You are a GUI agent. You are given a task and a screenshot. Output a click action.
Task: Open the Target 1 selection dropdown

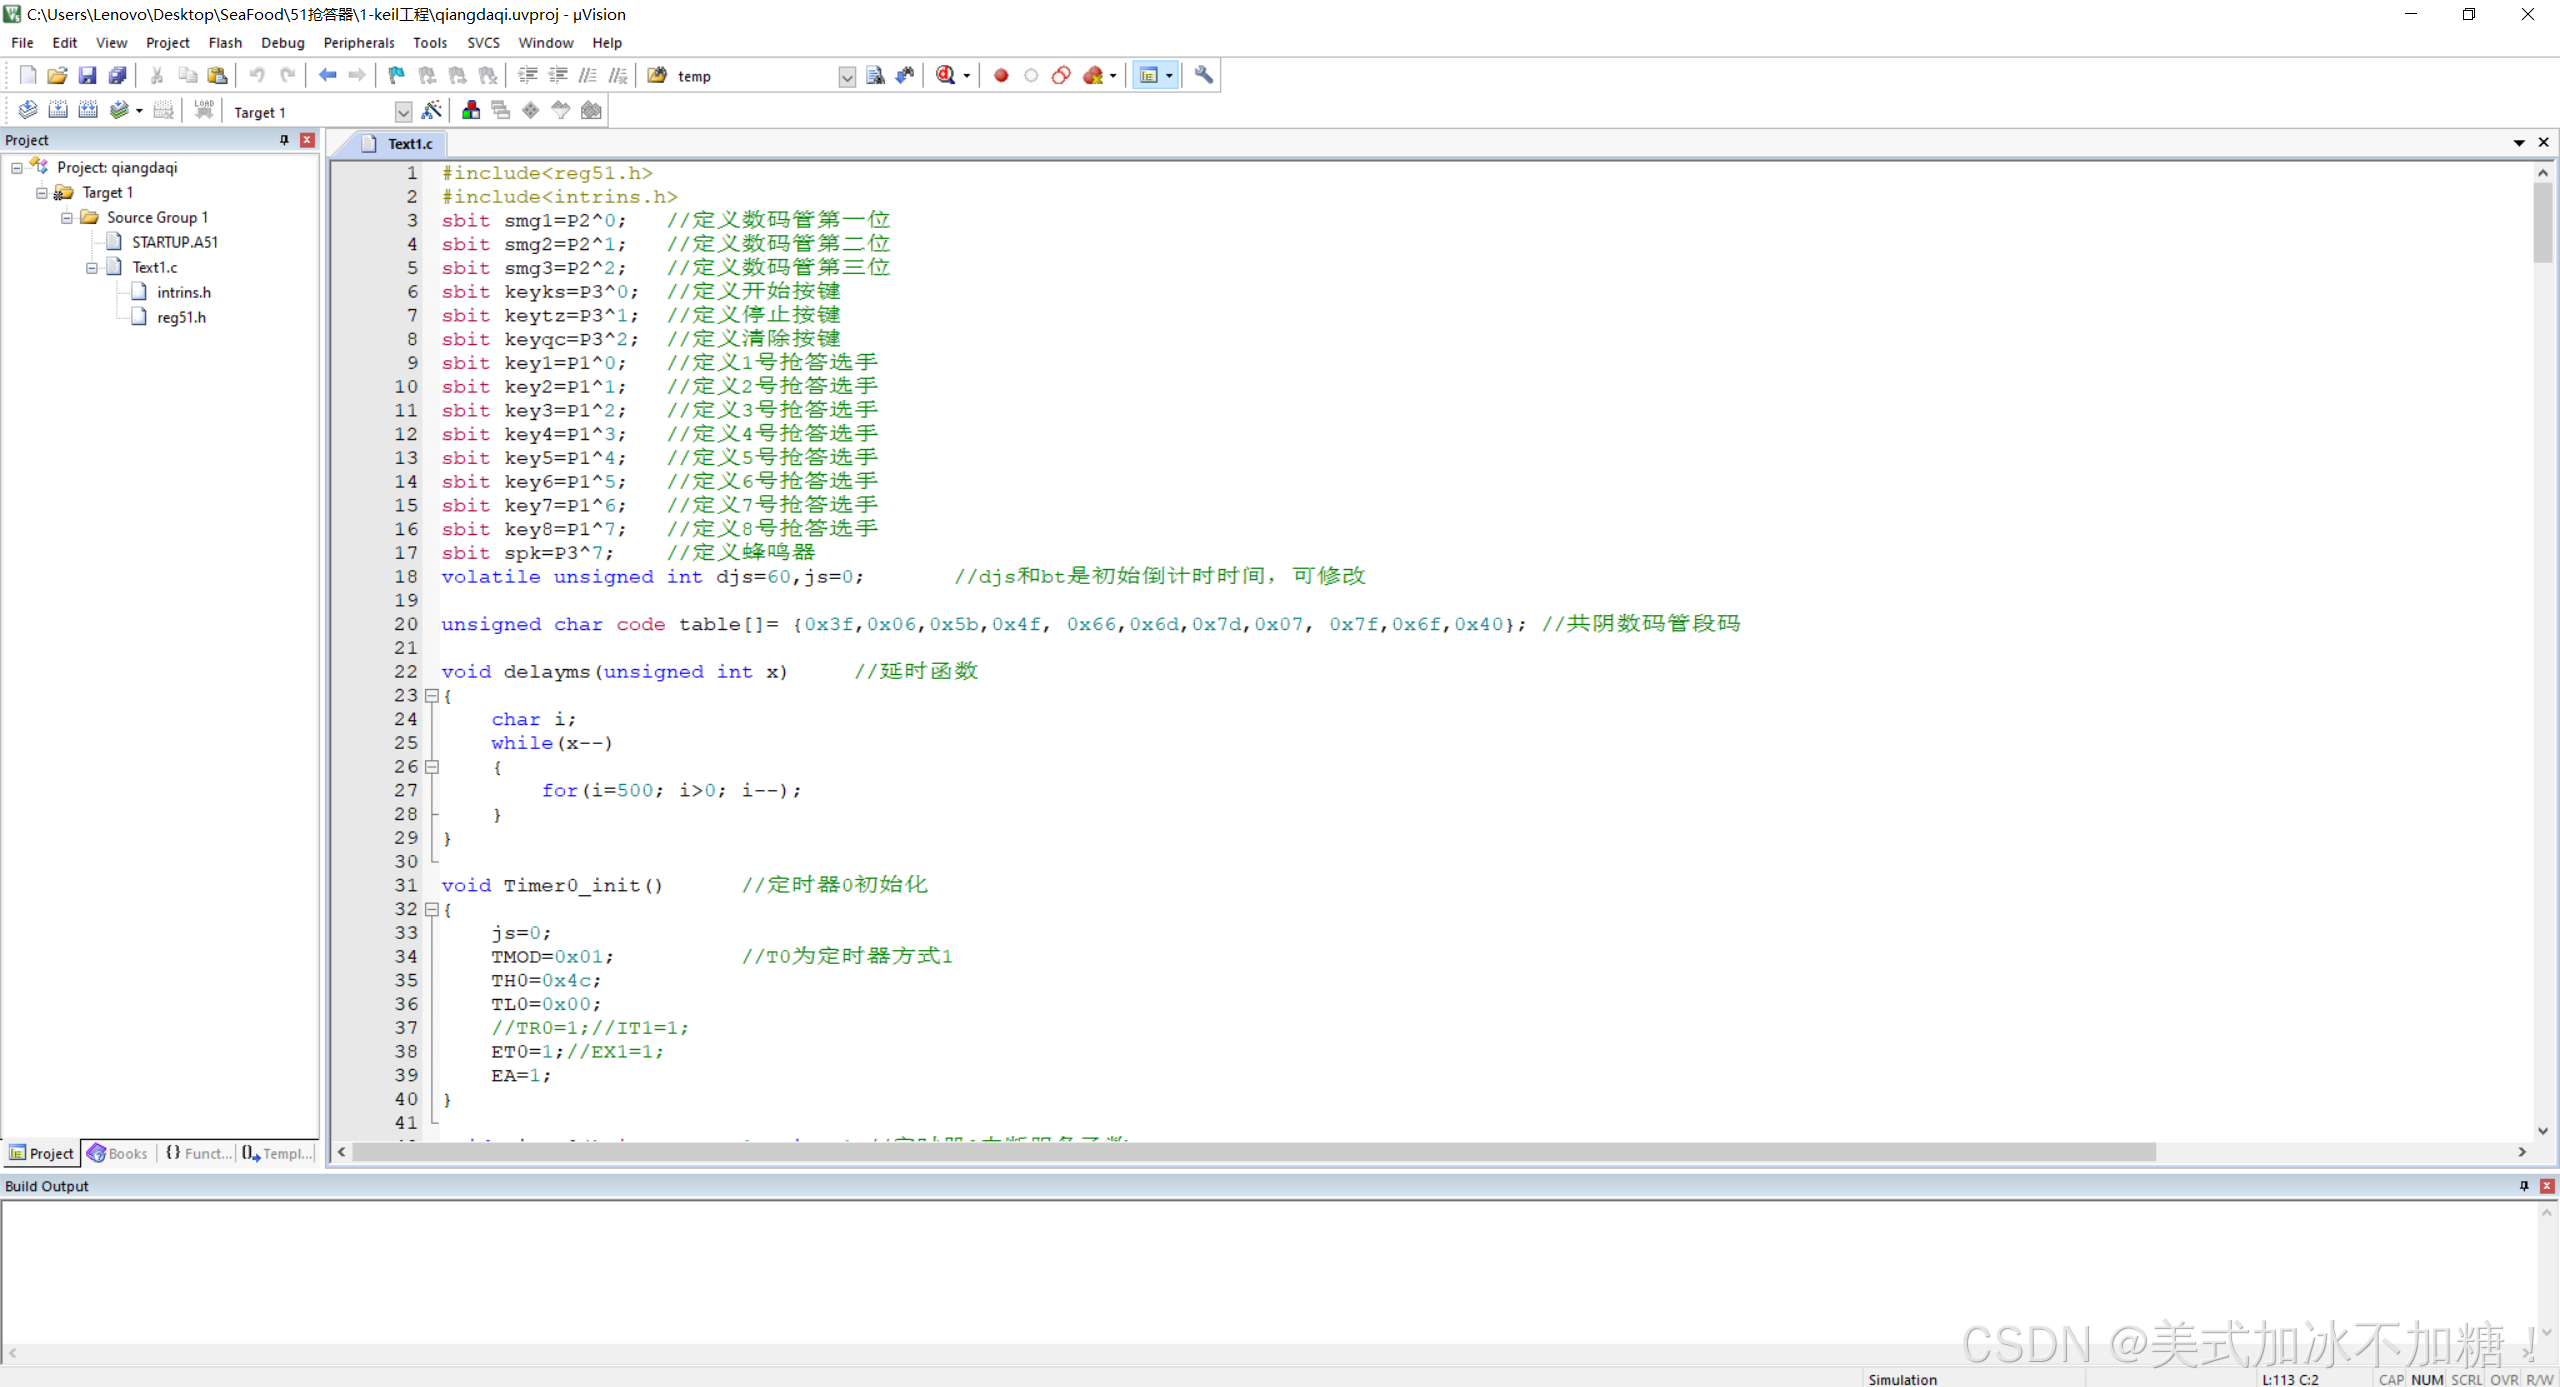click(403, 112)
